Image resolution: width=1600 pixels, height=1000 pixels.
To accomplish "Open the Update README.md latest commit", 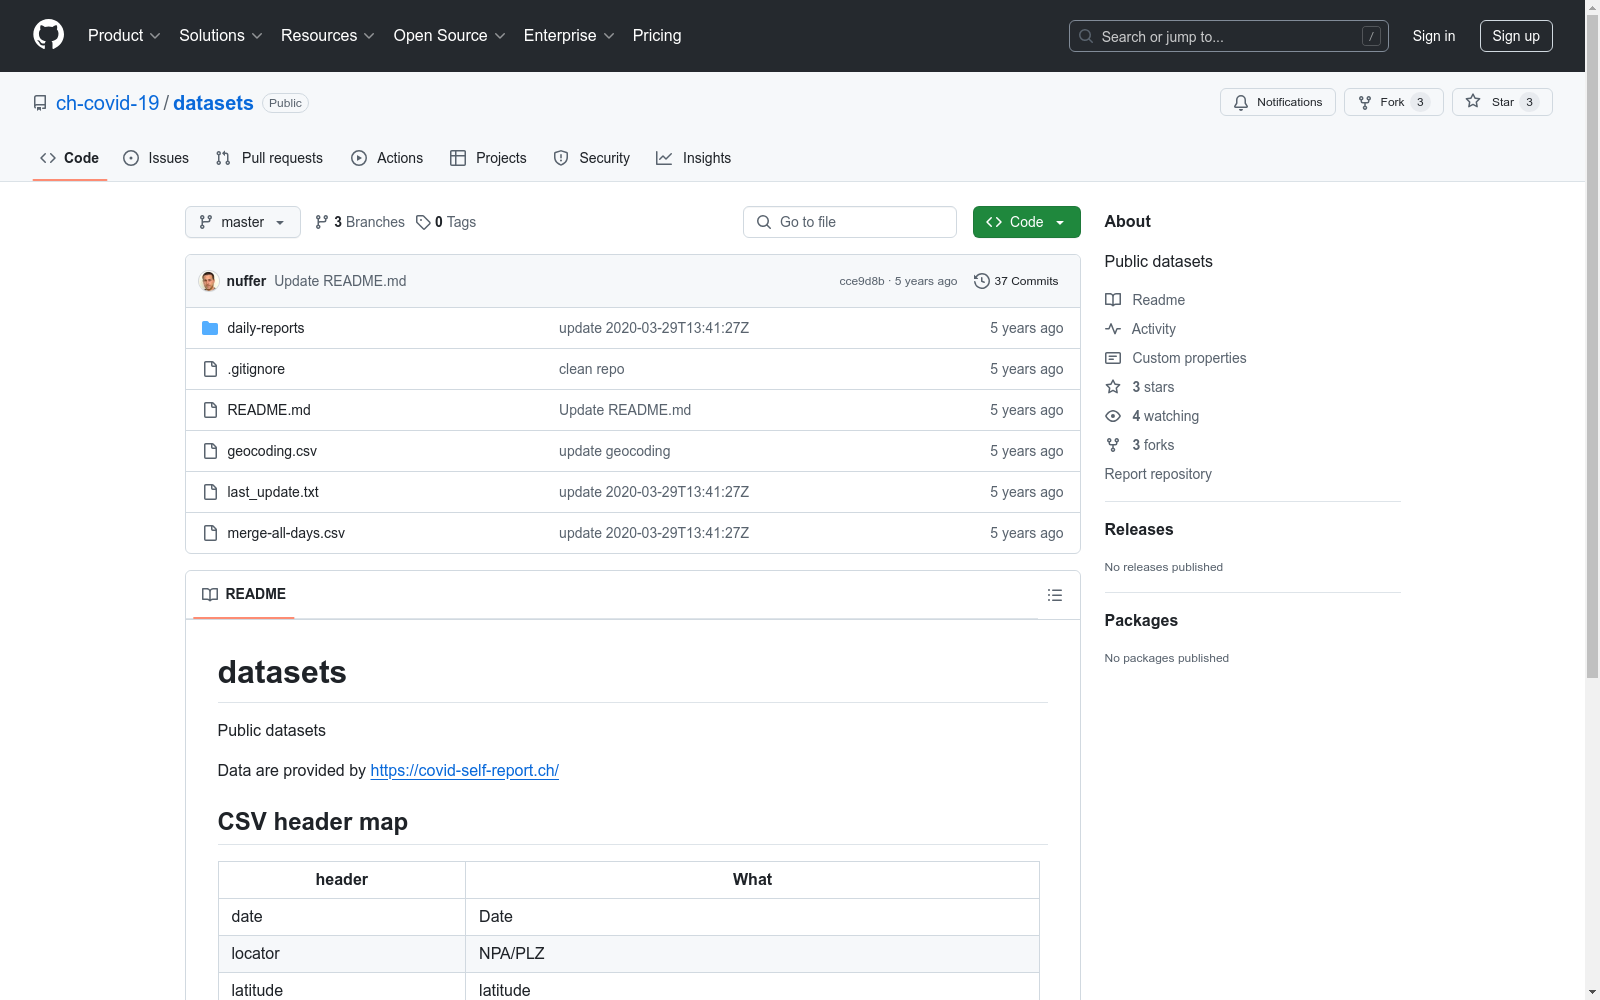I will [x=340, y=281].
